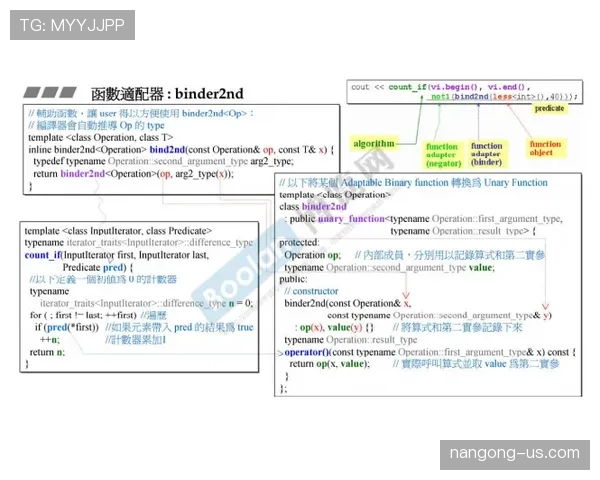600x480 pixels.
Task: Click the slide title '函數適配器 : binder2nd'
Action: pyautogui.click(x=167, y=94)
